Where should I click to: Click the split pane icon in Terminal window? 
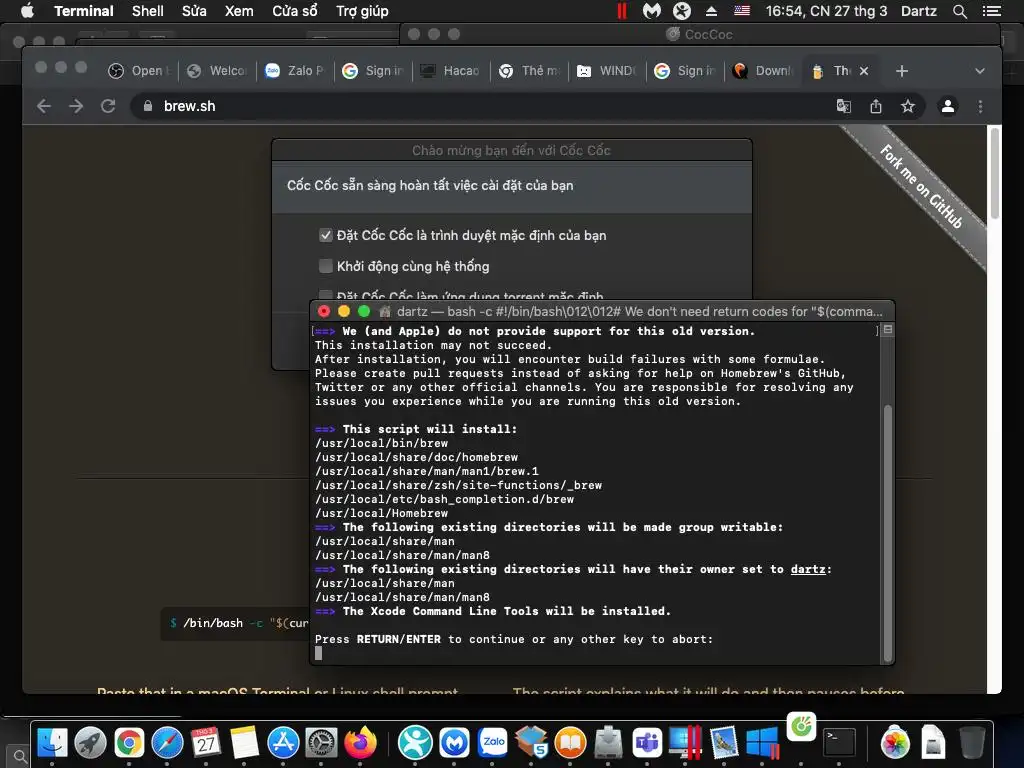coord(888,330)
